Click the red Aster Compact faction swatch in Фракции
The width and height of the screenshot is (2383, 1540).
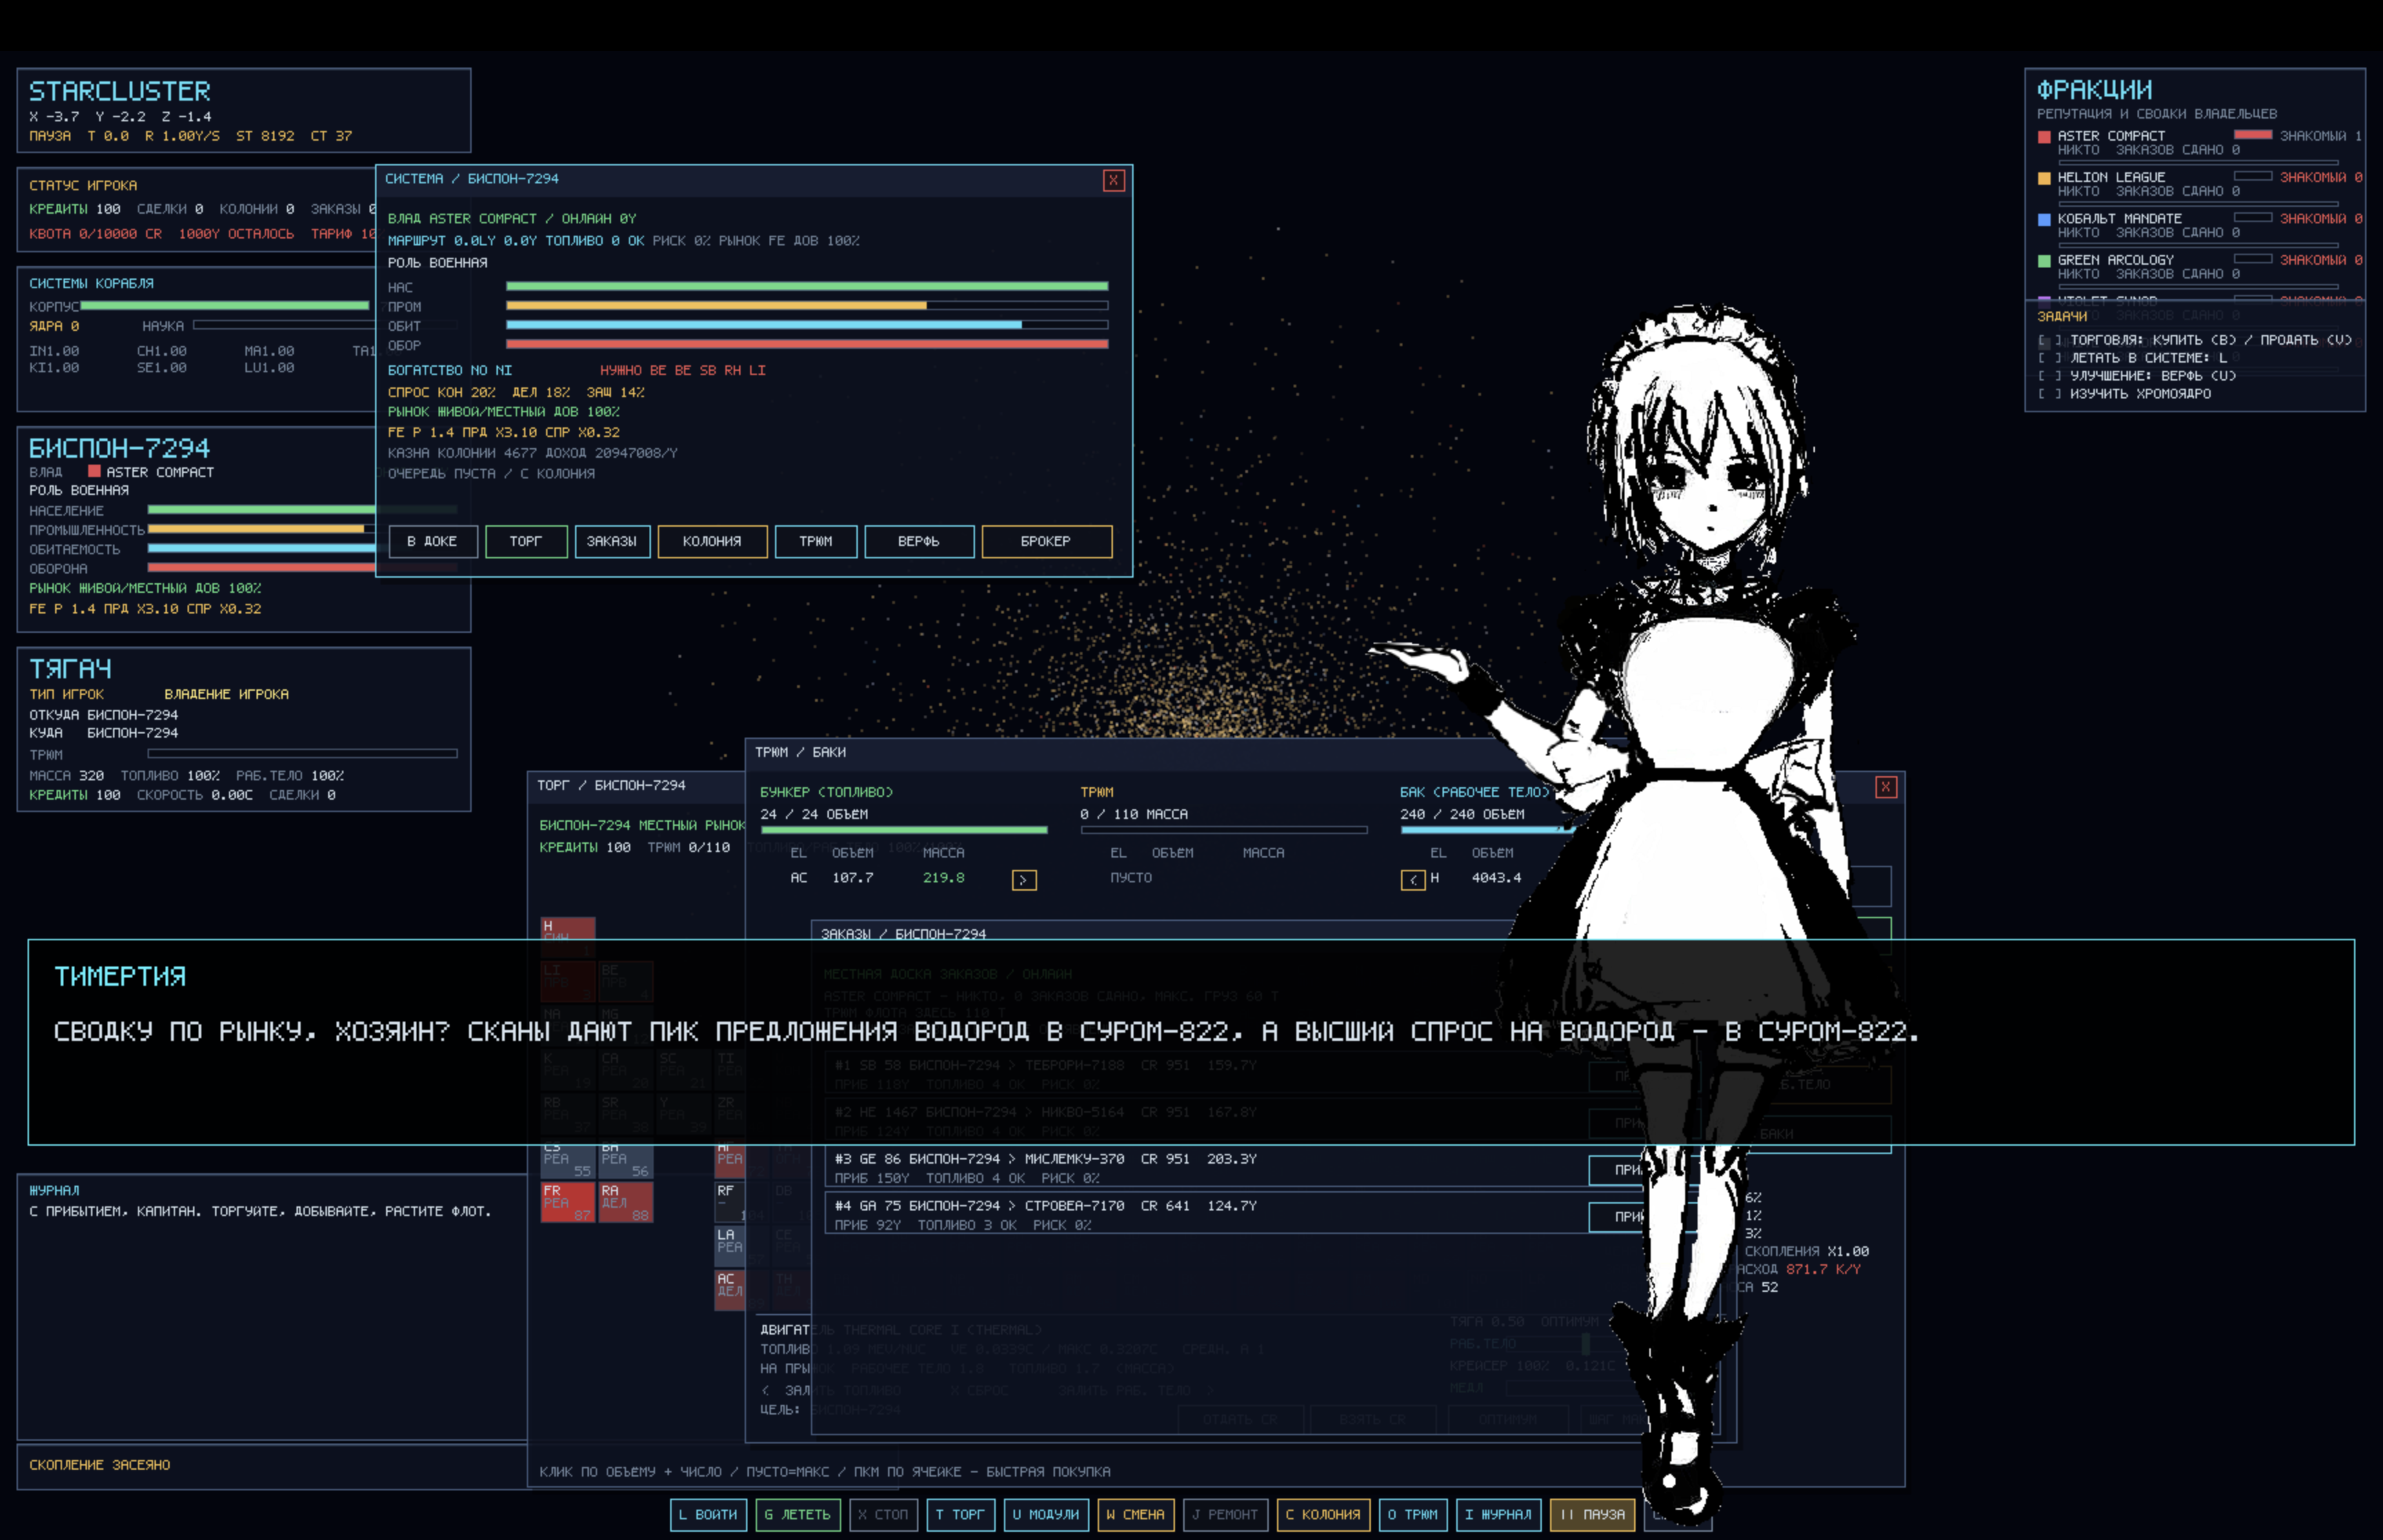pyautogui.click(x=2044, y=136)
